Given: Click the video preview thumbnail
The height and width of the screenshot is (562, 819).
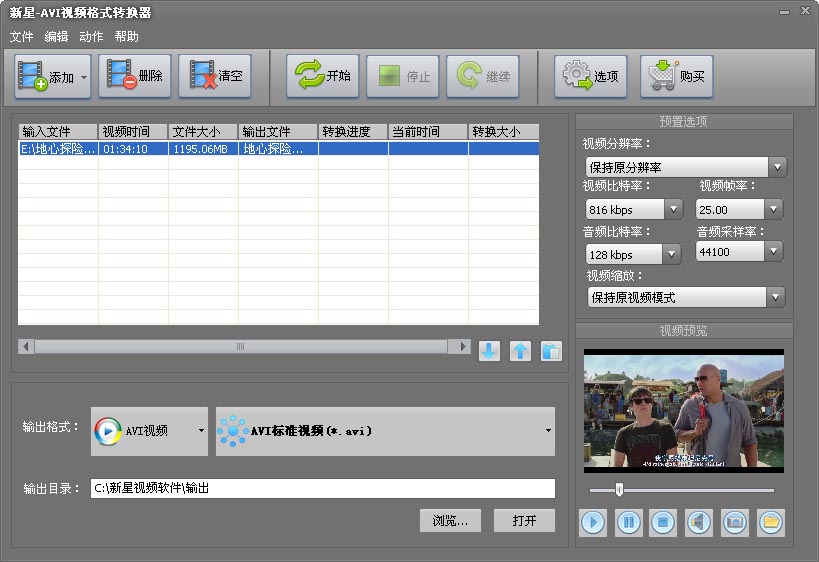Looking at the screenshot, I should 684,411.
